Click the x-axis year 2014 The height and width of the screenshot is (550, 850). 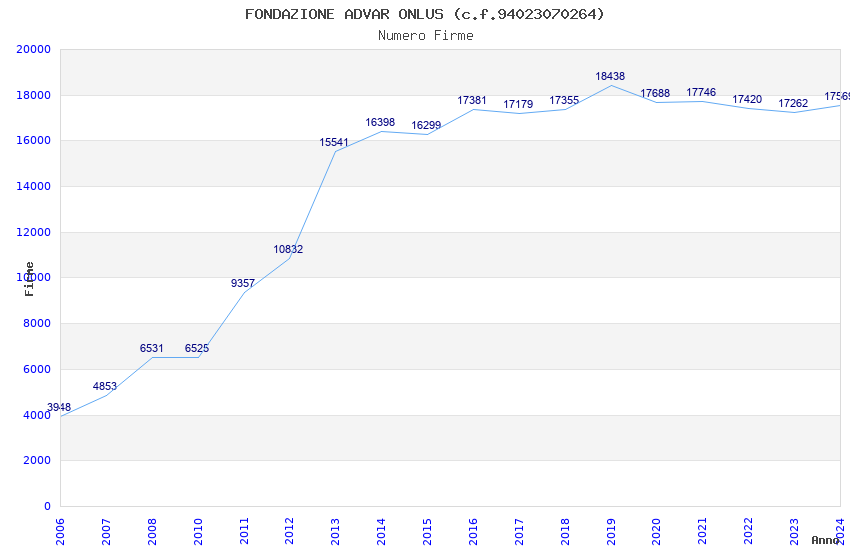click(381, 532)
